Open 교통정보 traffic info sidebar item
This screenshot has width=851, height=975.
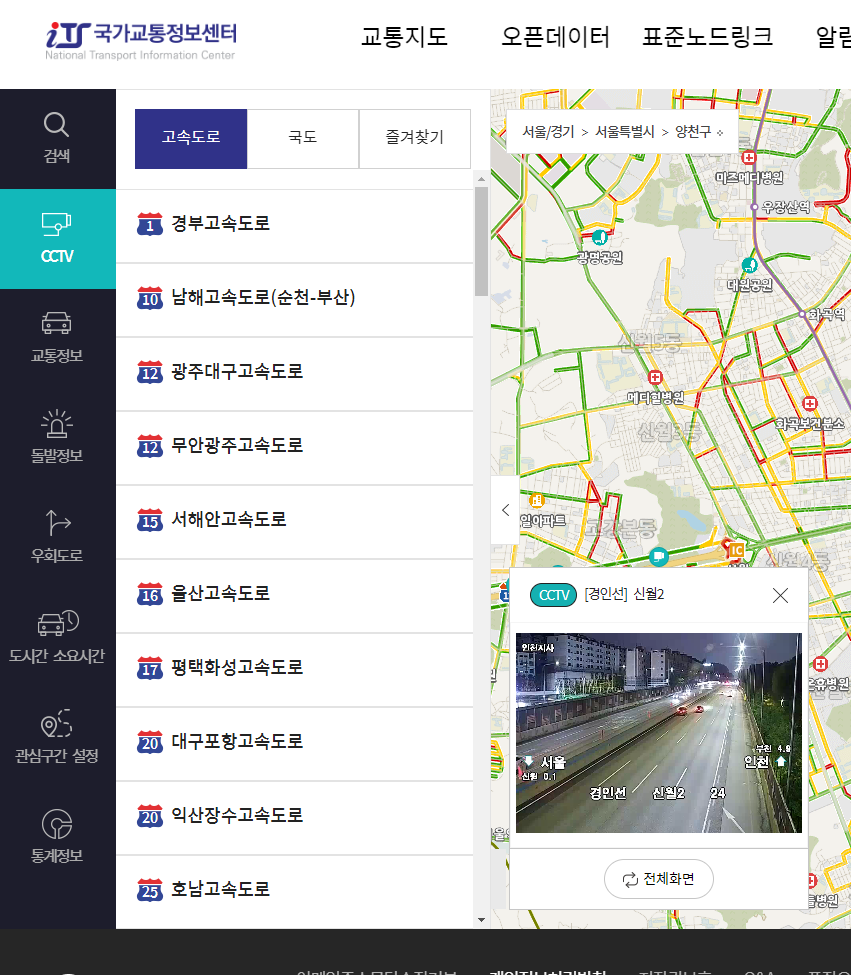[x=57, y=338]
